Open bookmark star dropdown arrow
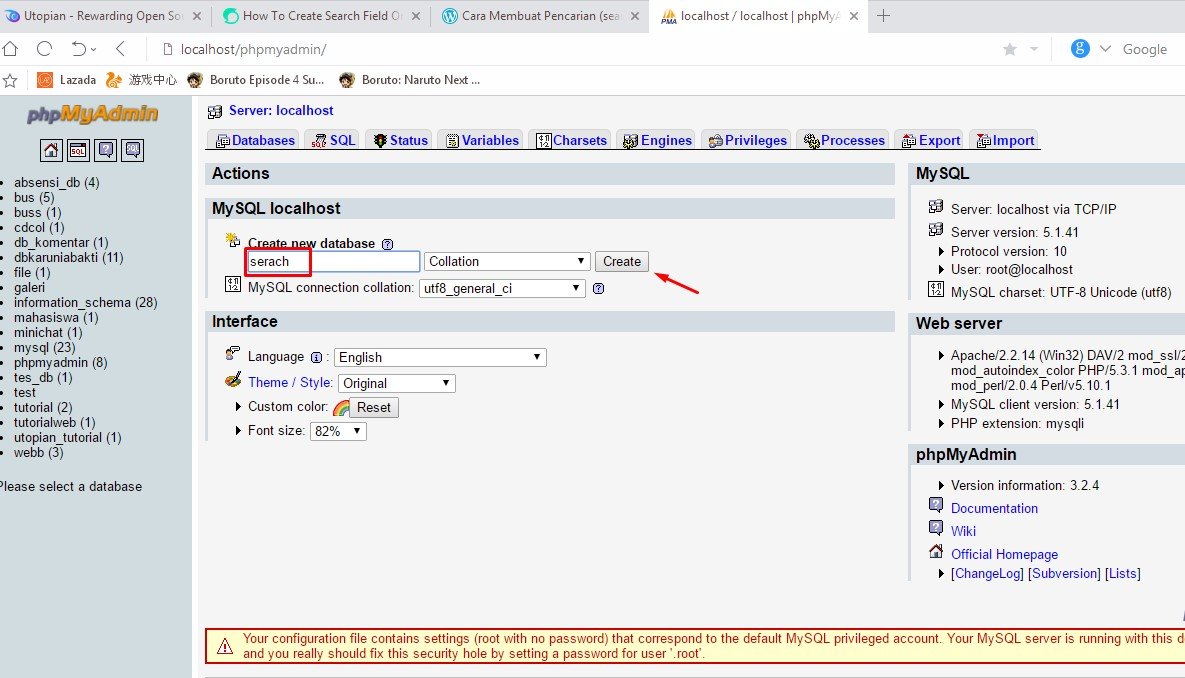Screen dimensions: 1185x678 1034,49
